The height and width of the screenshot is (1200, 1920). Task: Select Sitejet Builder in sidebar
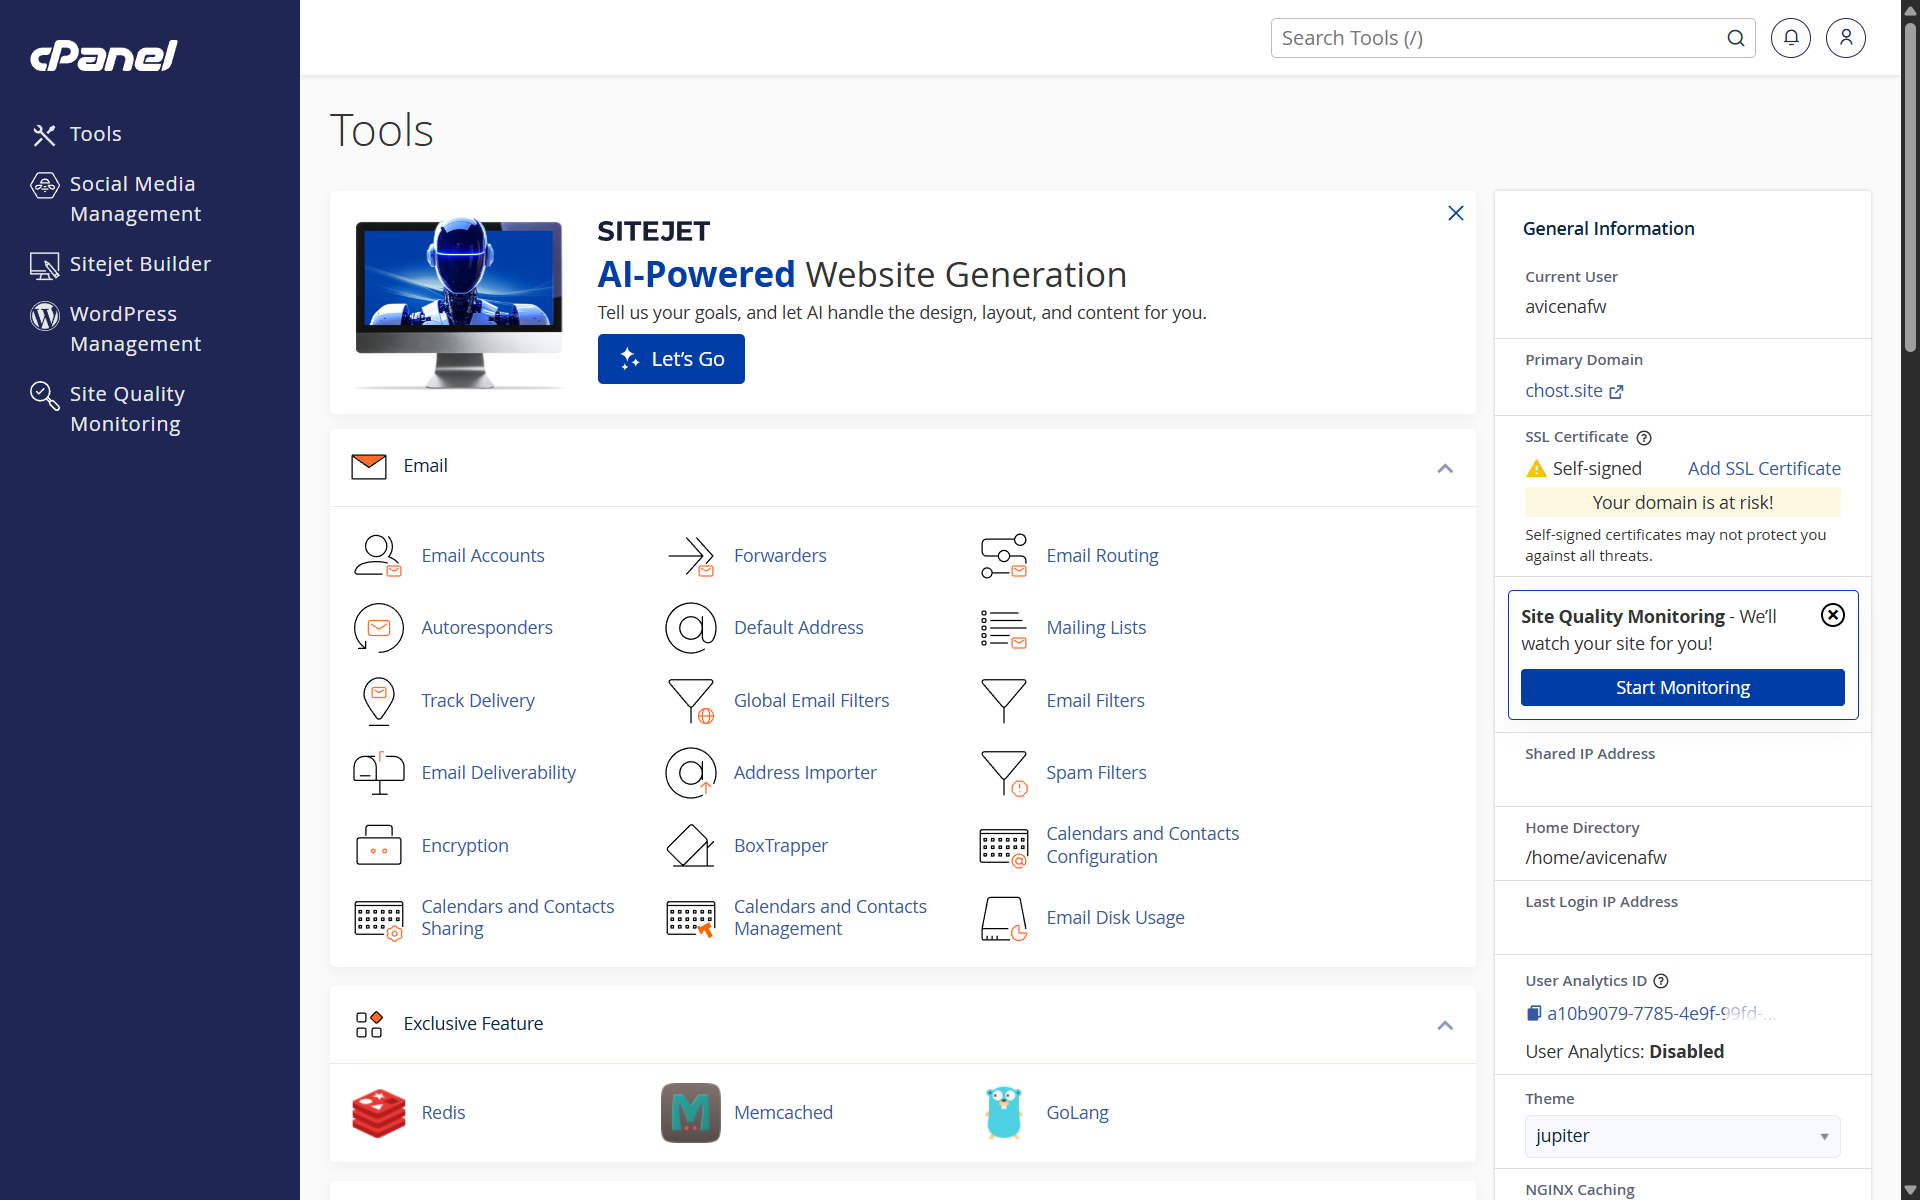pyautogui.click(x=140, y=264)
